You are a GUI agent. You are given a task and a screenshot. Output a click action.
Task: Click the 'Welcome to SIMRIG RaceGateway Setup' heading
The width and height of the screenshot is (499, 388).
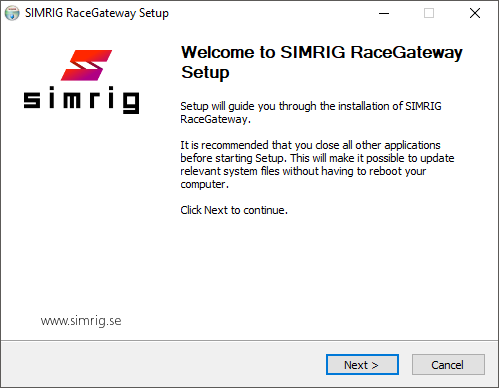pos(322,62)
